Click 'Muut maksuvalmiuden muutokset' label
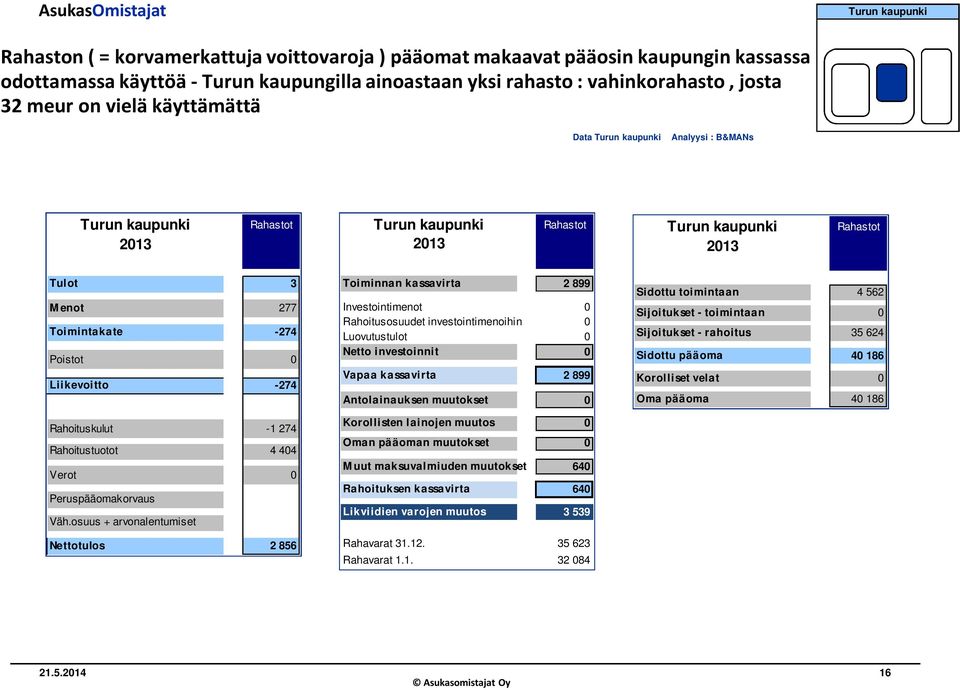Screen dimensions: 960x690 coord(434,467)
